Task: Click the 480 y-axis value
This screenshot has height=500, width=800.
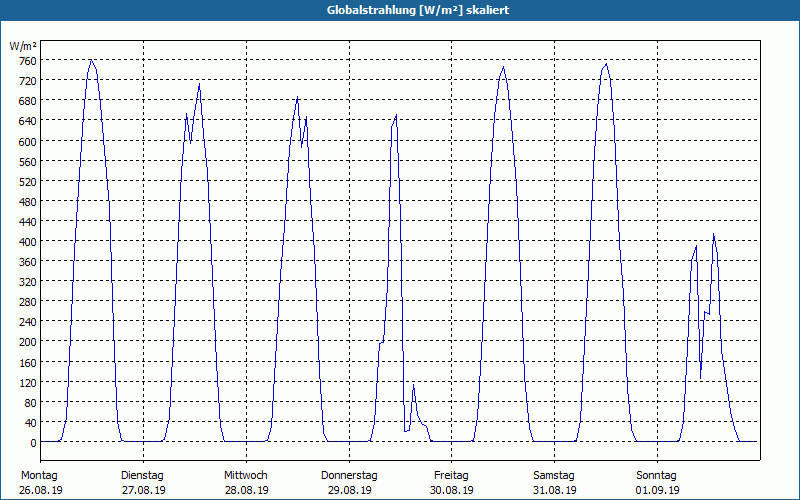Action: (28, 202)
